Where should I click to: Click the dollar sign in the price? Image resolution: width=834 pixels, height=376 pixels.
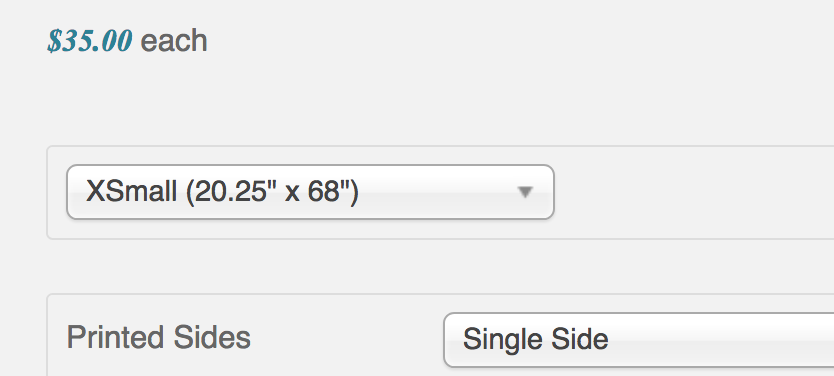[x=55, y=41]
